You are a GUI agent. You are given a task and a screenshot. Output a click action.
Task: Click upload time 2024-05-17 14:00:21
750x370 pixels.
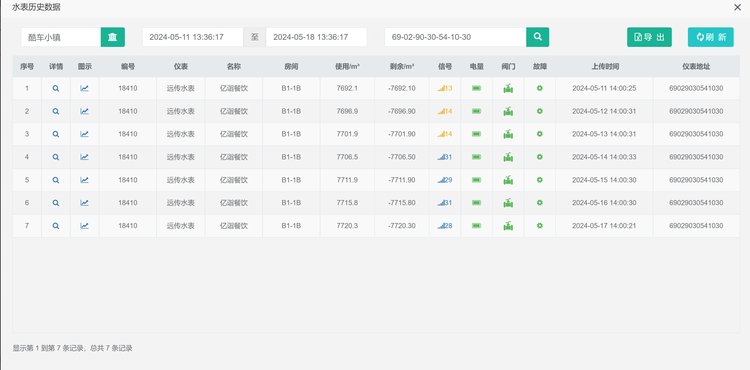coord(604,226)
